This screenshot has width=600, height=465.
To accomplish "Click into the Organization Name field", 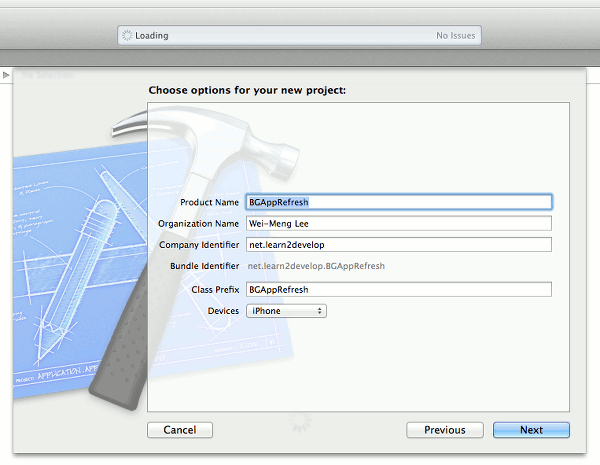I will (399, 223).
